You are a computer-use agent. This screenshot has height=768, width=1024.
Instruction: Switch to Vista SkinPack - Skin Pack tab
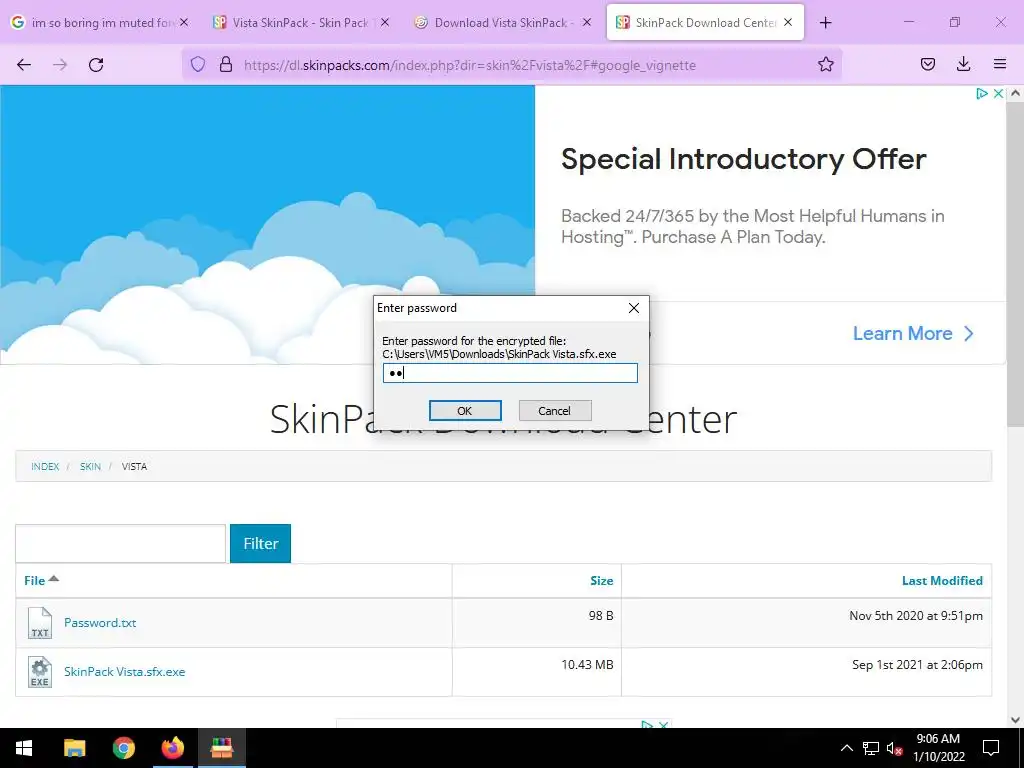pos(301,22)
